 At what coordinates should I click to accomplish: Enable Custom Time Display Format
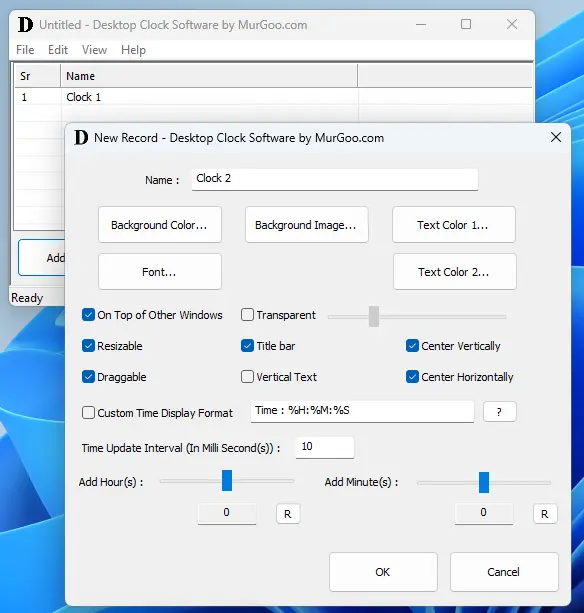[x=88, y=412]
